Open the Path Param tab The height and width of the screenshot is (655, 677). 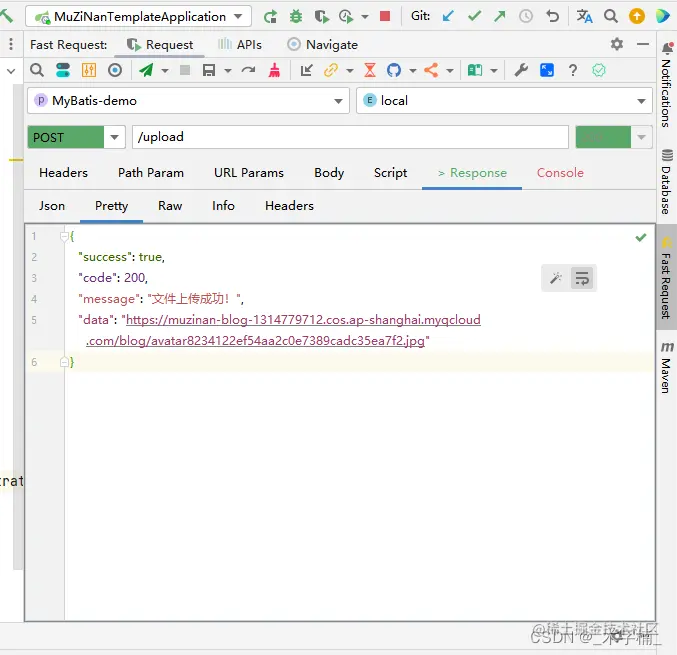(x=151, y=173)
